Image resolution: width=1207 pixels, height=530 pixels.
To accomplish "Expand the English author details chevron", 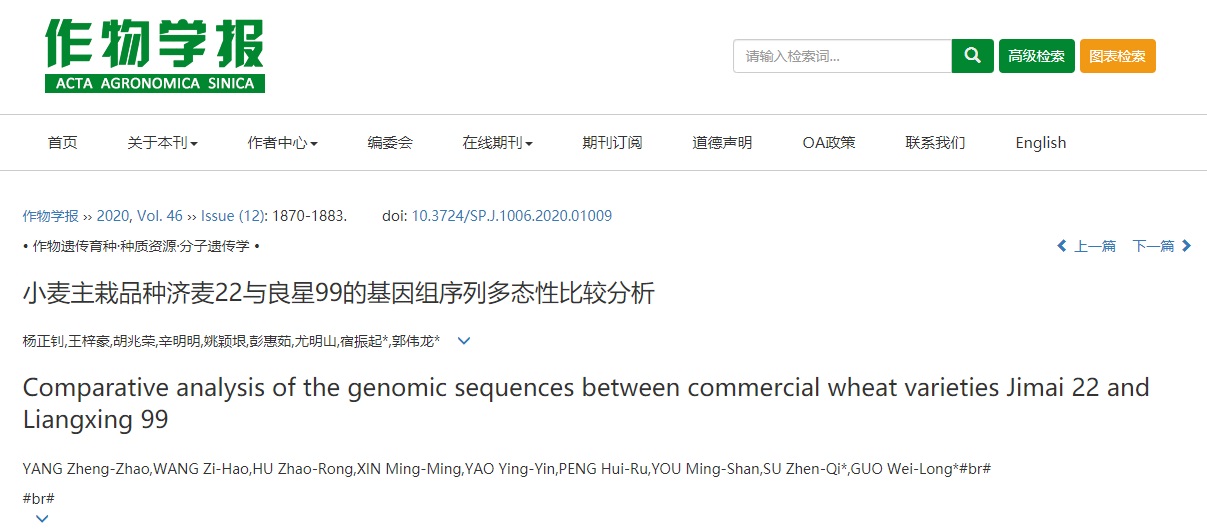I will tap(42, 518).
